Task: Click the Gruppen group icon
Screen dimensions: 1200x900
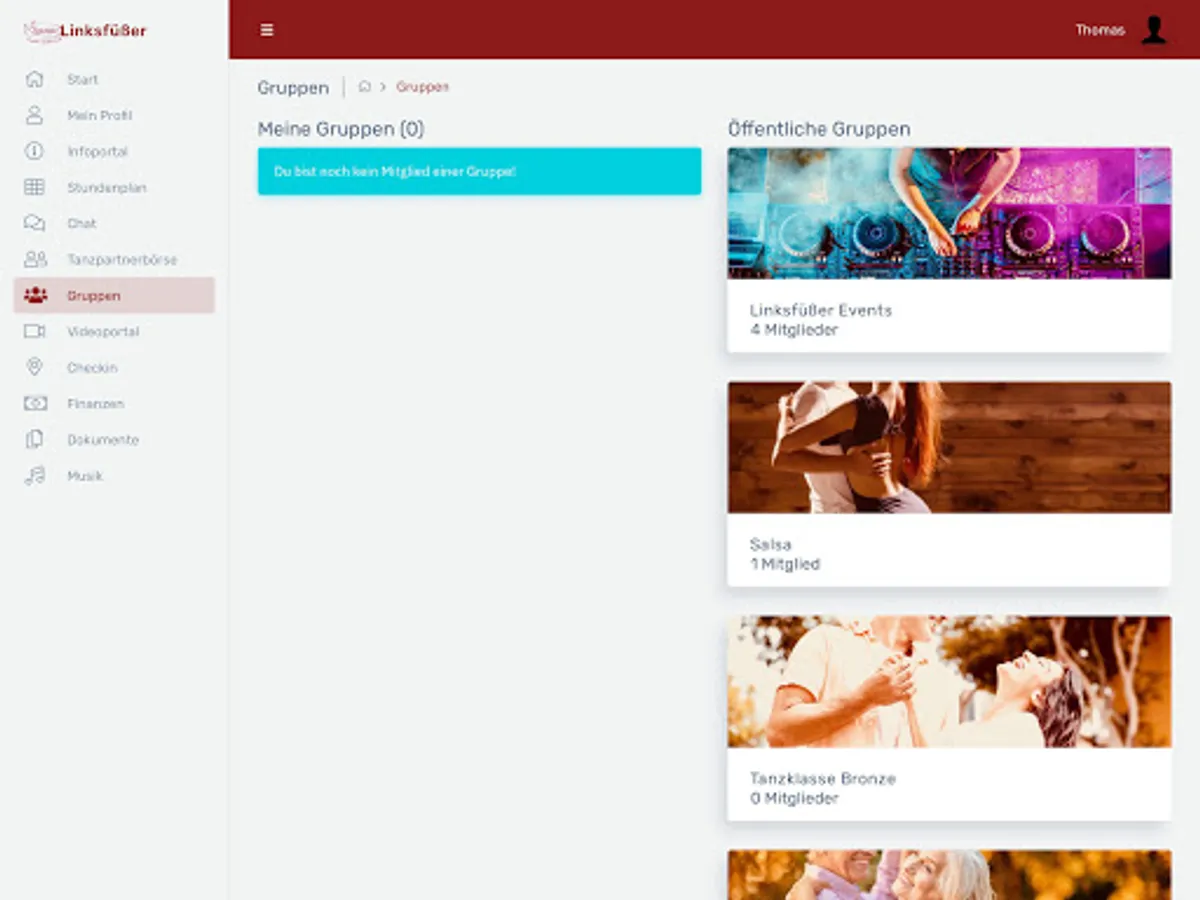Action: click(x=35, y=295)
